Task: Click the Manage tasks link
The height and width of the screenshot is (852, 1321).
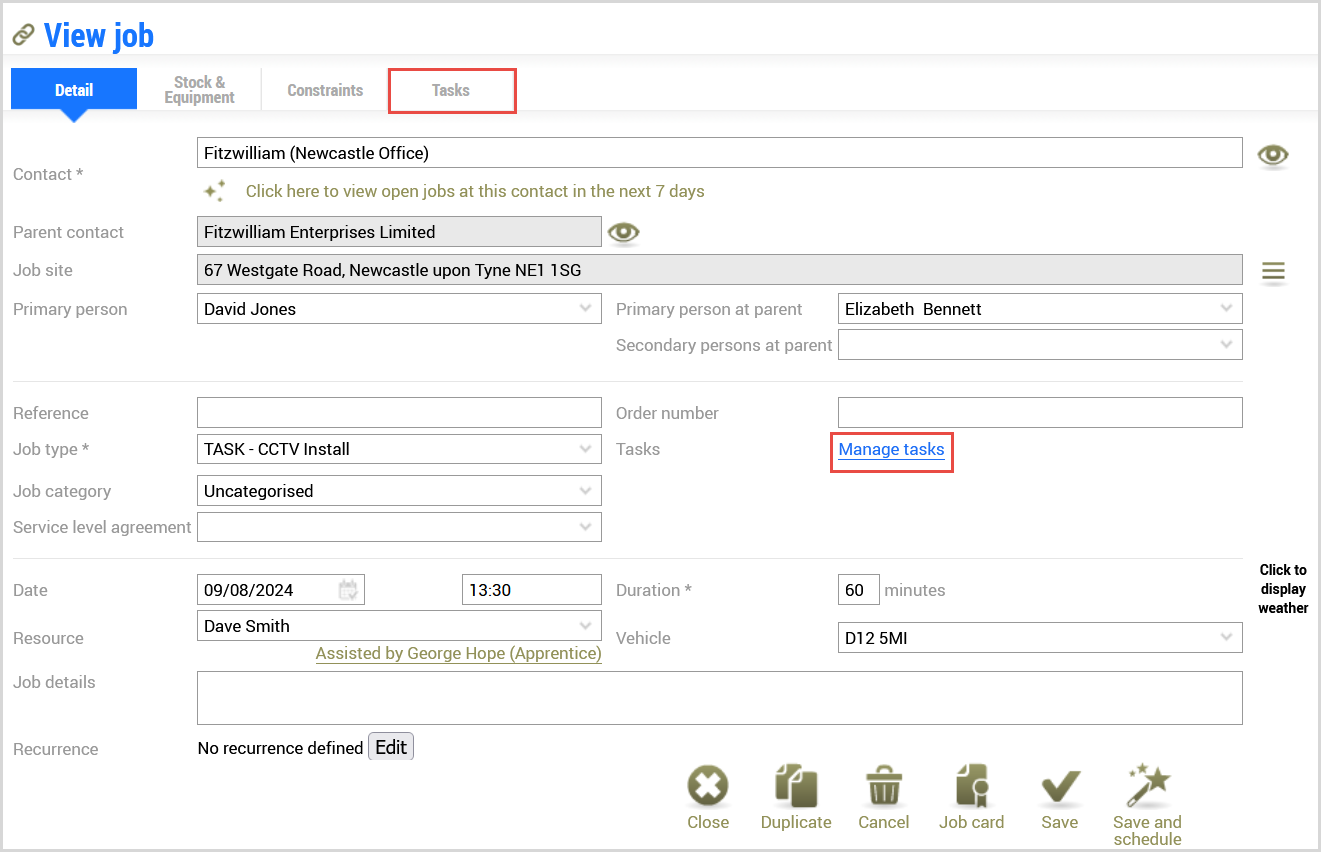Action: [891, 450]
